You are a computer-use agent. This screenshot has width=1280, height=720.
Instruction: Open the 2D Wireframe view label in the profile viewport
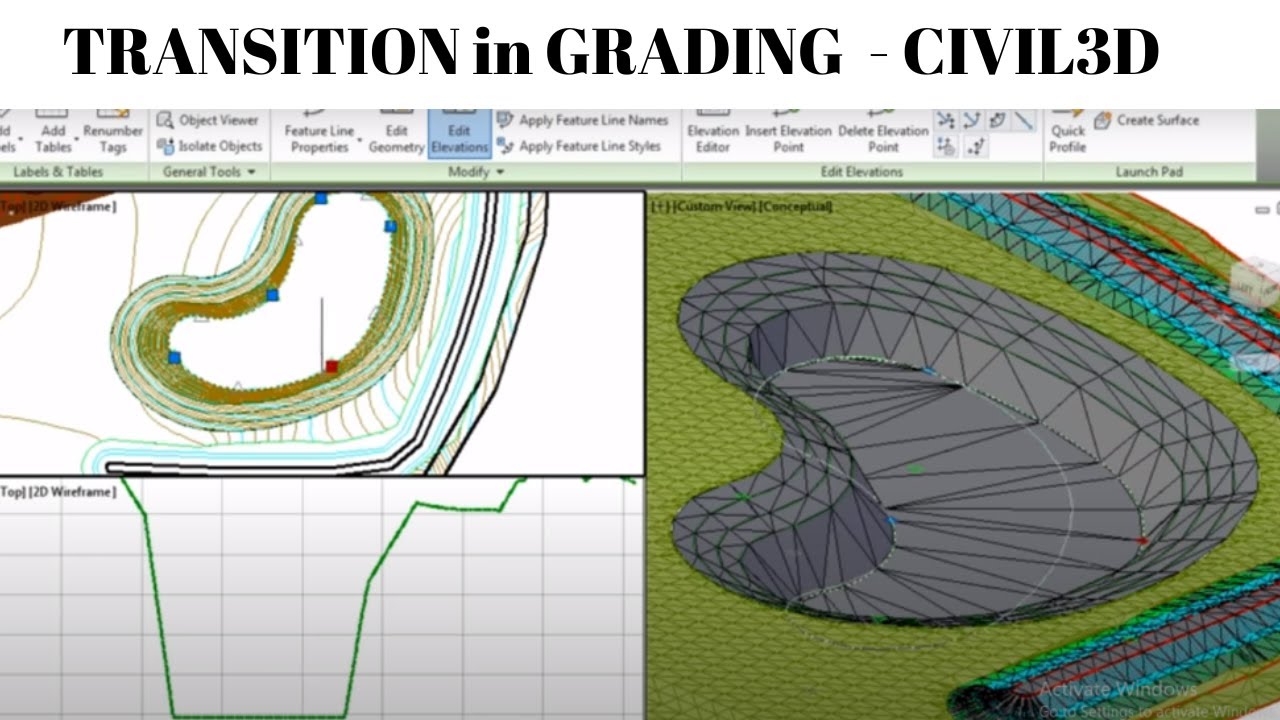[72, 492]
